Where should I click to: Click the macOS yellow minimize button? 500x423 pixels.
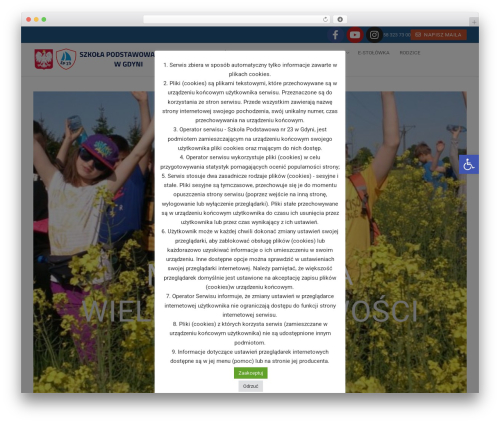[x=36, y=19]
